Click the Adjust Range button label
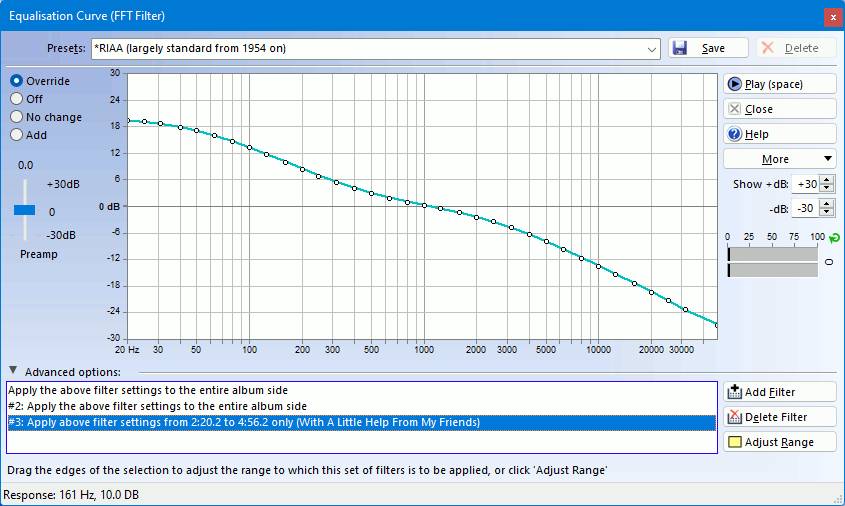 click(779, 442)
